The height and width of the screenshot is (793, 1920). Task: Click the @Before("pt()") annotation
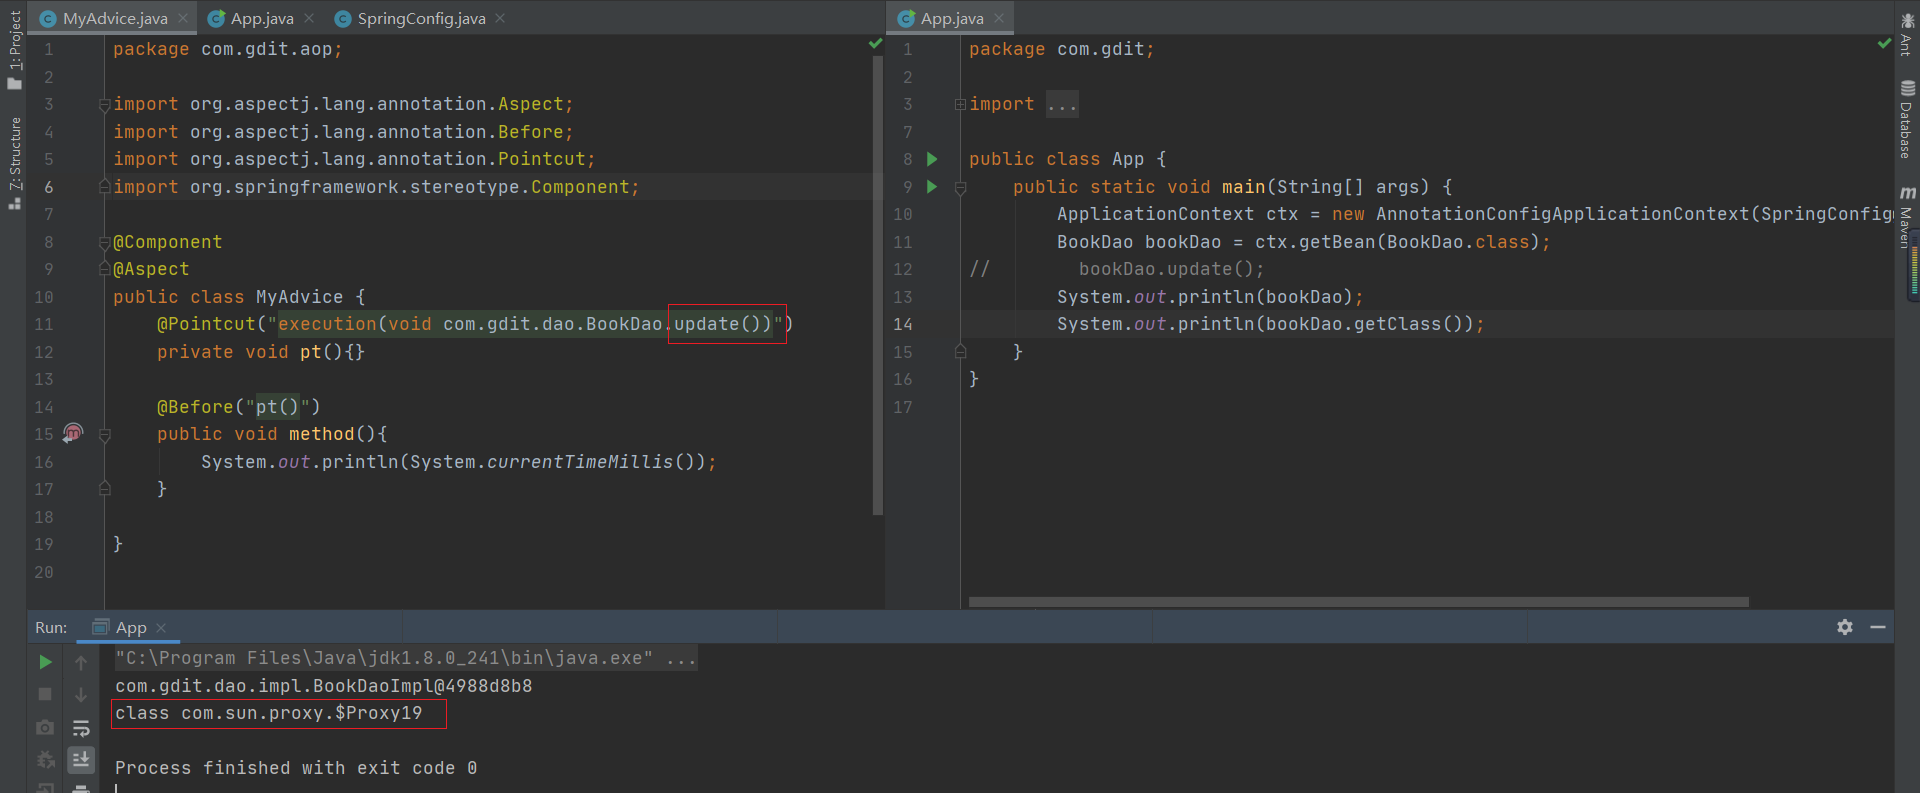pos(239,407)
